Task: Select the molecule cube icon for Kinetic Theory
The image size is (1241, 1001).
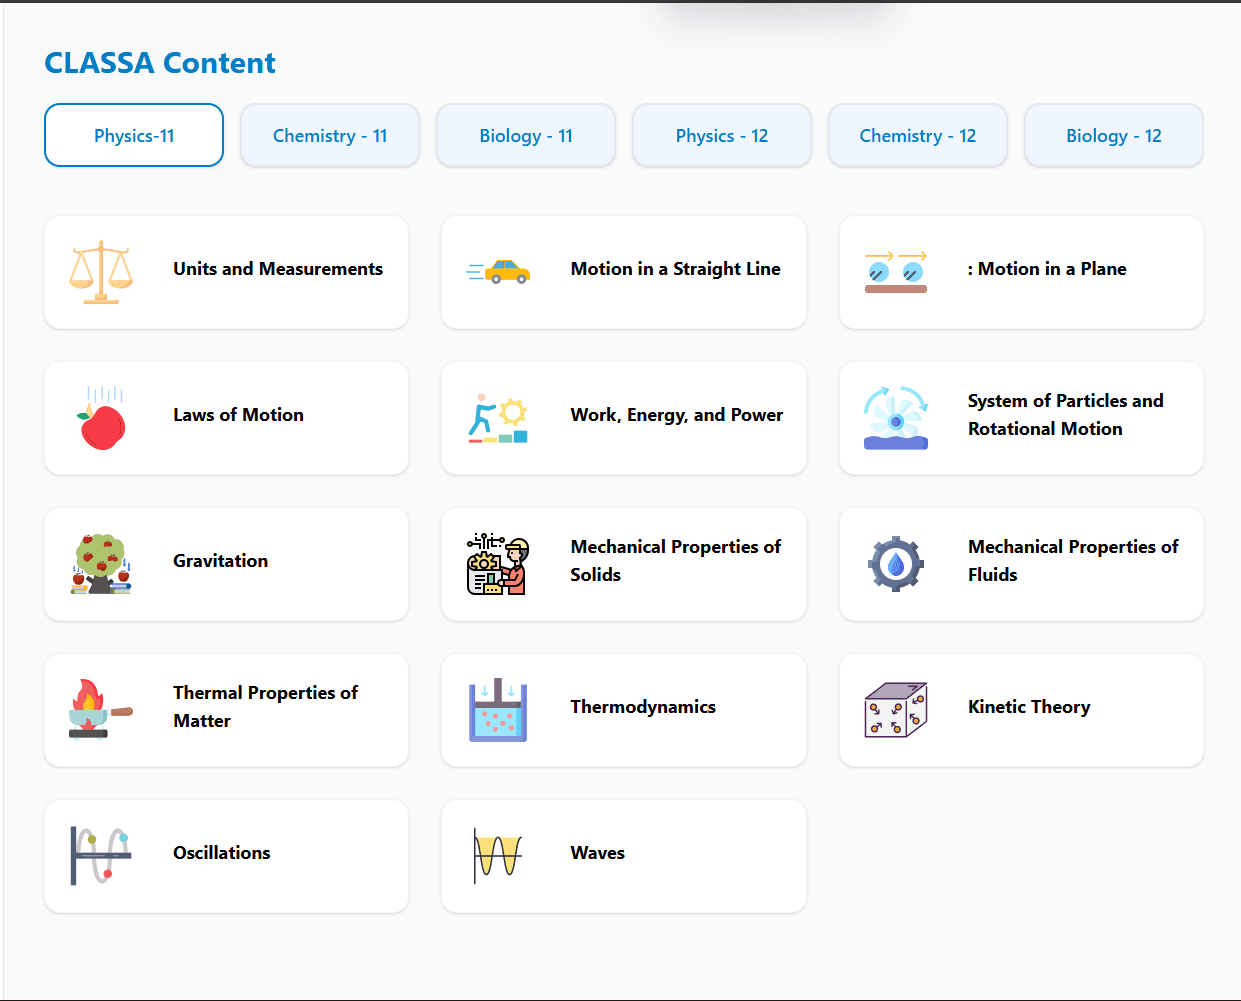Action: pos(895,708)
